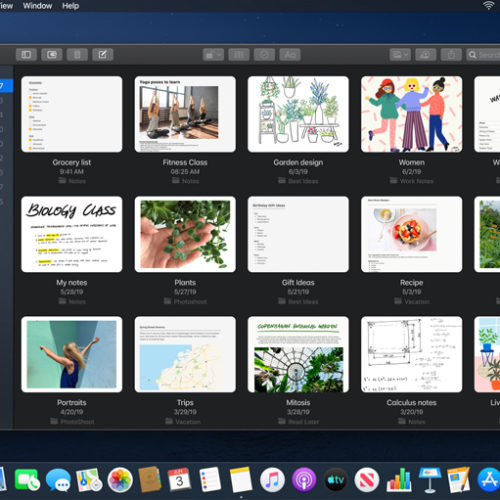Click the Notes folder label under Fitness Class
The width and height of the screenshot is (500, 500).
[x=185, y=181]
